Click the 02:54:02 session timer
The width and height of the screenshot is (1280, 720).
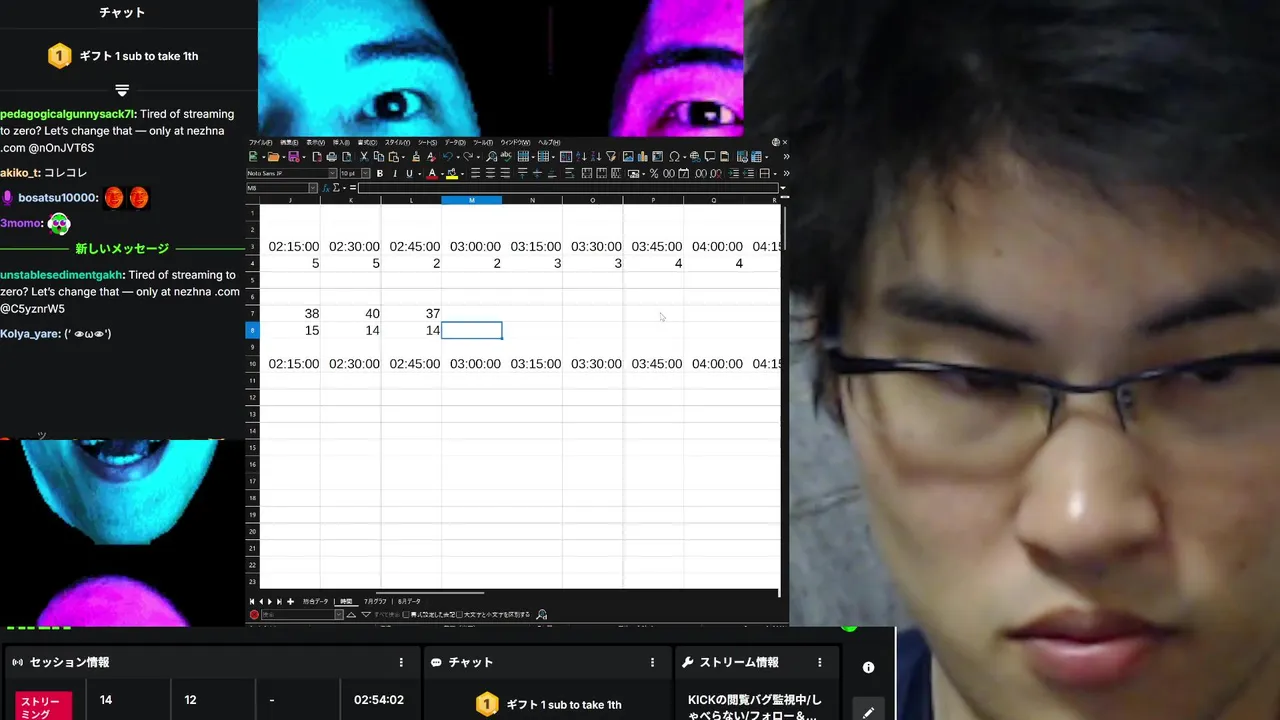click(379, 700)
